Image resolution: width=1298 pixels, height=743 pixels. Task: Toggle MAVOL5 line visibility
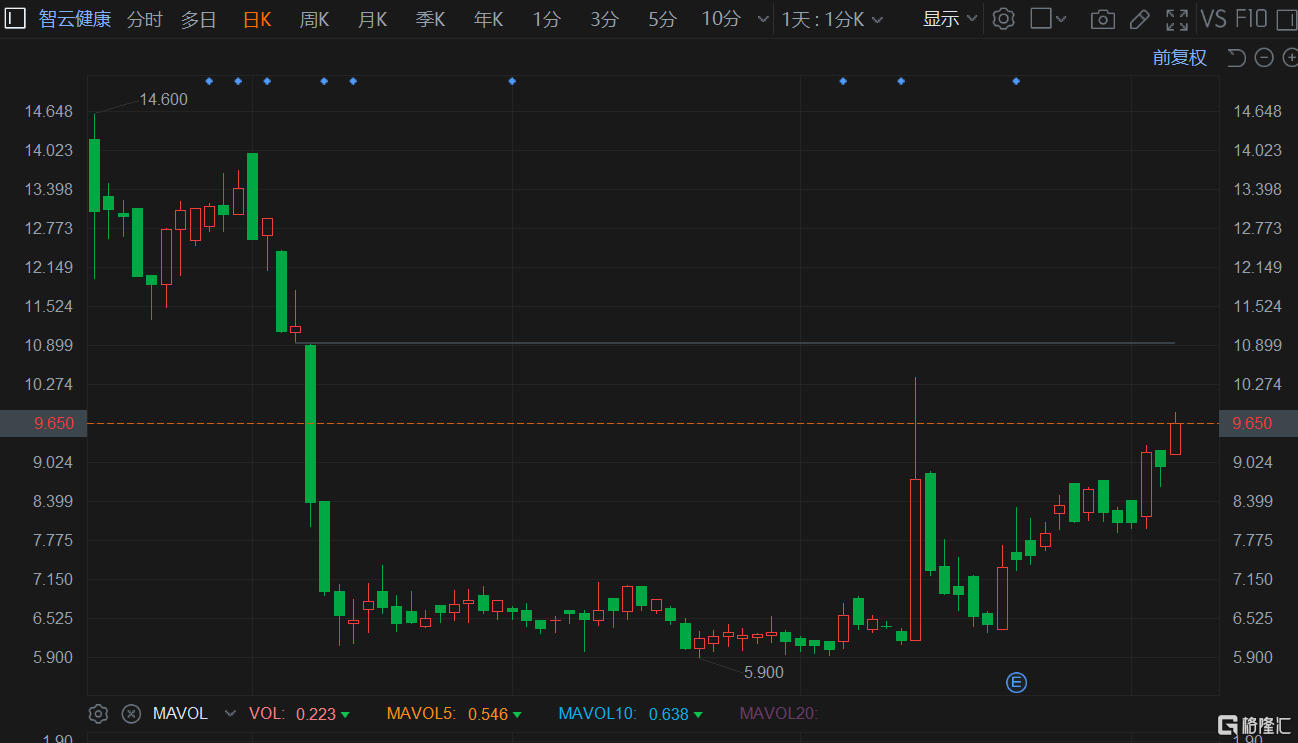tap(422, 714)
